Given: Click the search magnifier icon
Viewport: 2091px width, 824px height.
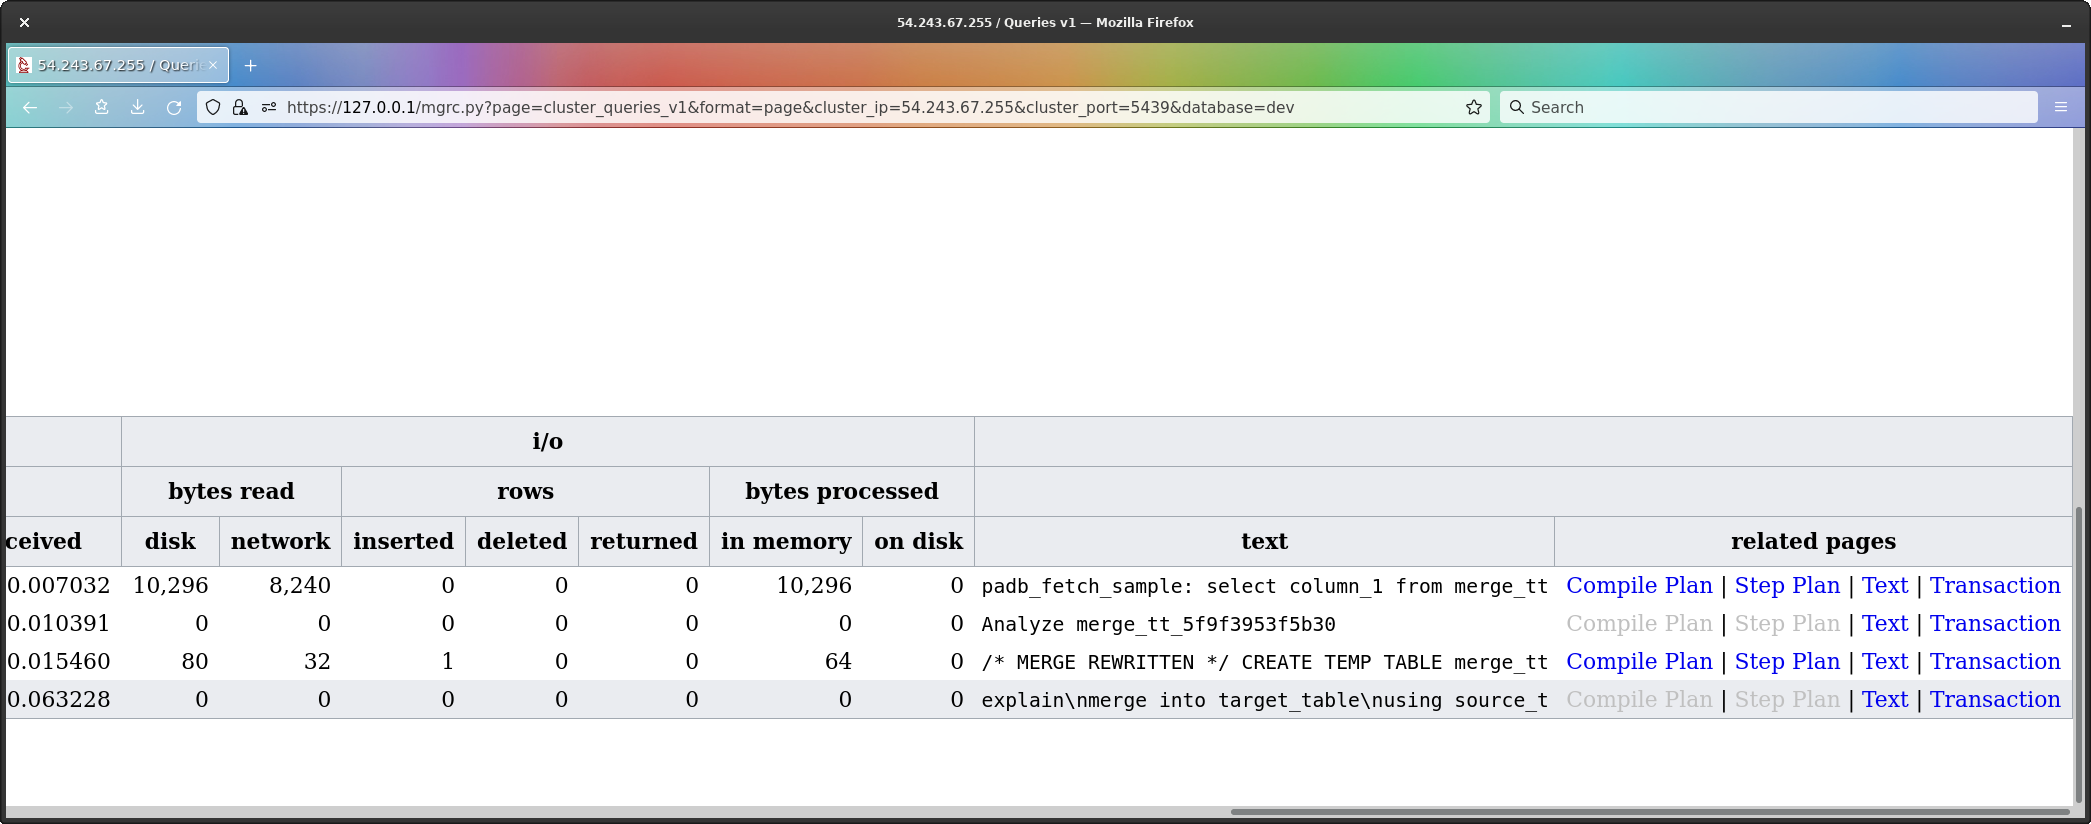Looking at the screenshot, I should tap(1517, 107).
